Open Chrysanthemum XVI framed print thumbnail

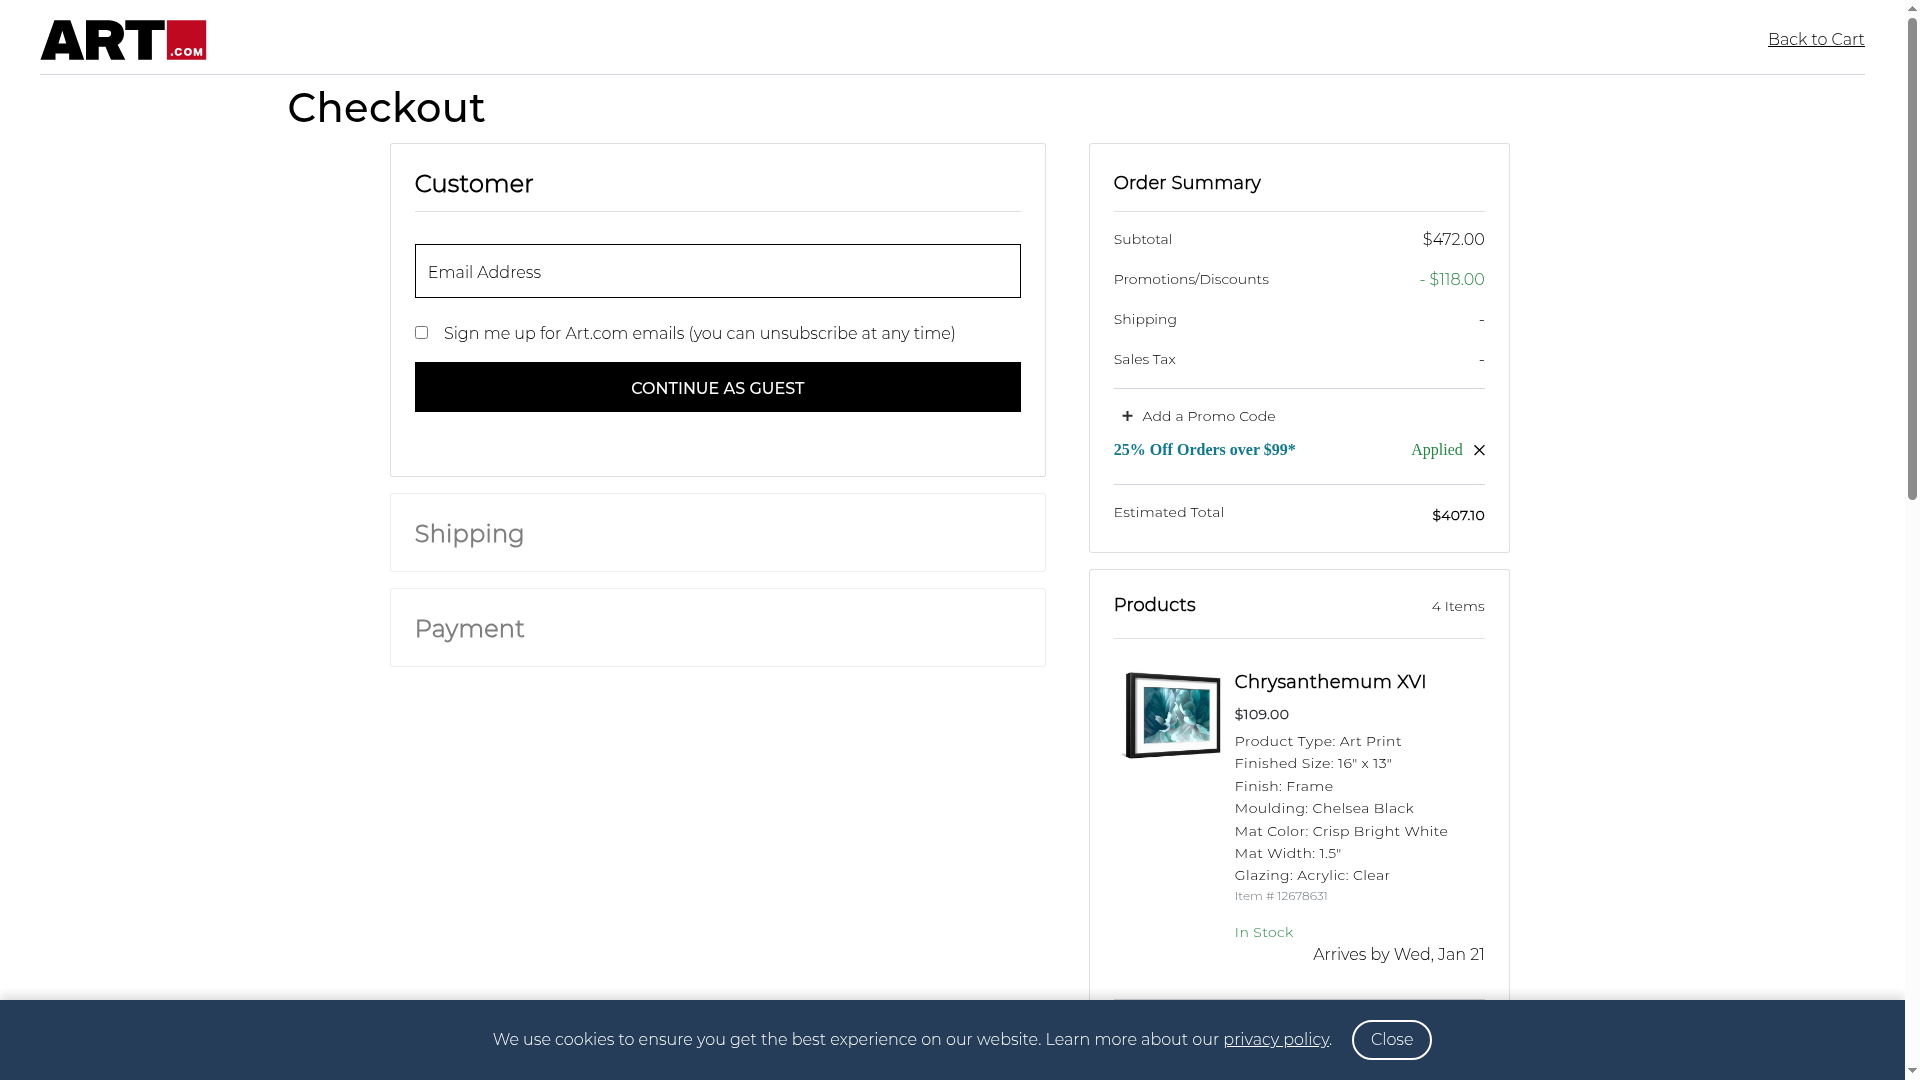tap(1172, 715)
